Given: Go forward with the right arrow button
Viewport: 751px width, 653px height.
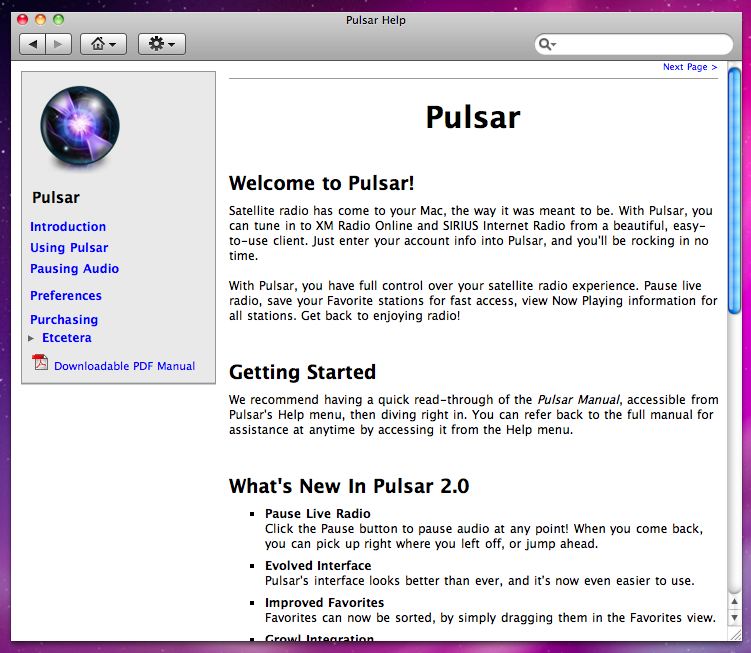Looking at the screenshot, I should [58, 44].
